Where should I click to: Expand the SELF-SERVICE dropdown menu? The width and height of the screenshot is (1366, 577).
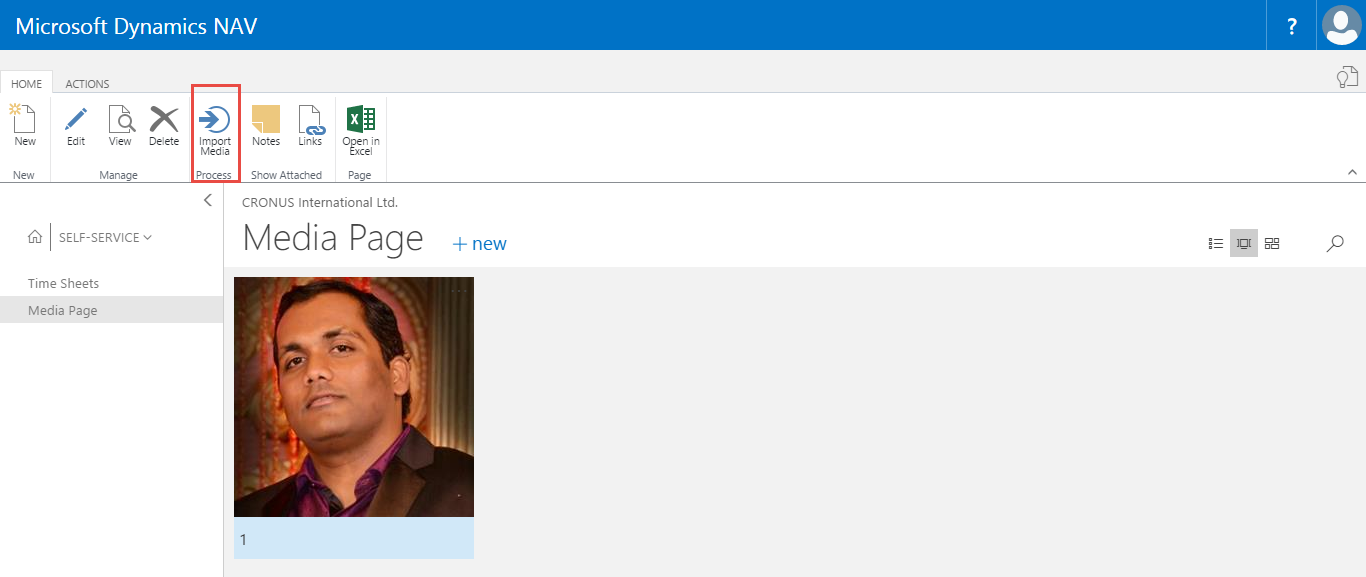tap(106, 238)
